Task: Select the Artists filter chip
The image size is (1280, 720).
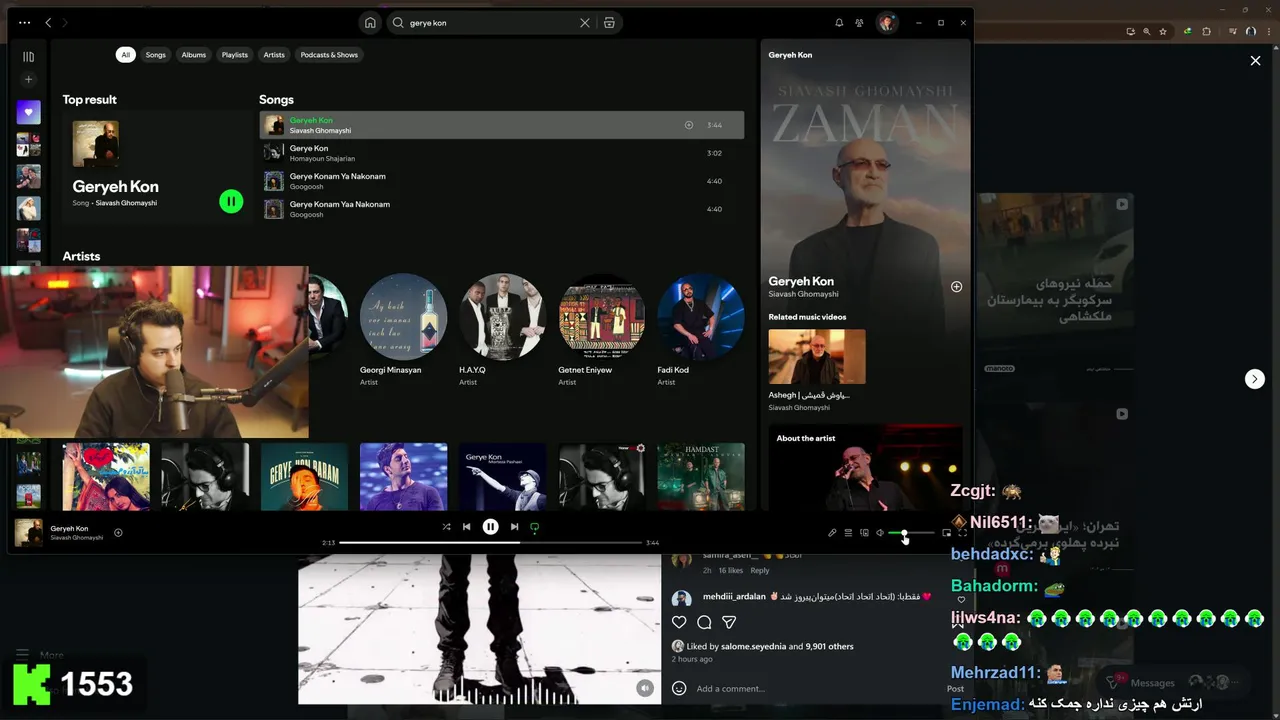Action: coord(274,55)
